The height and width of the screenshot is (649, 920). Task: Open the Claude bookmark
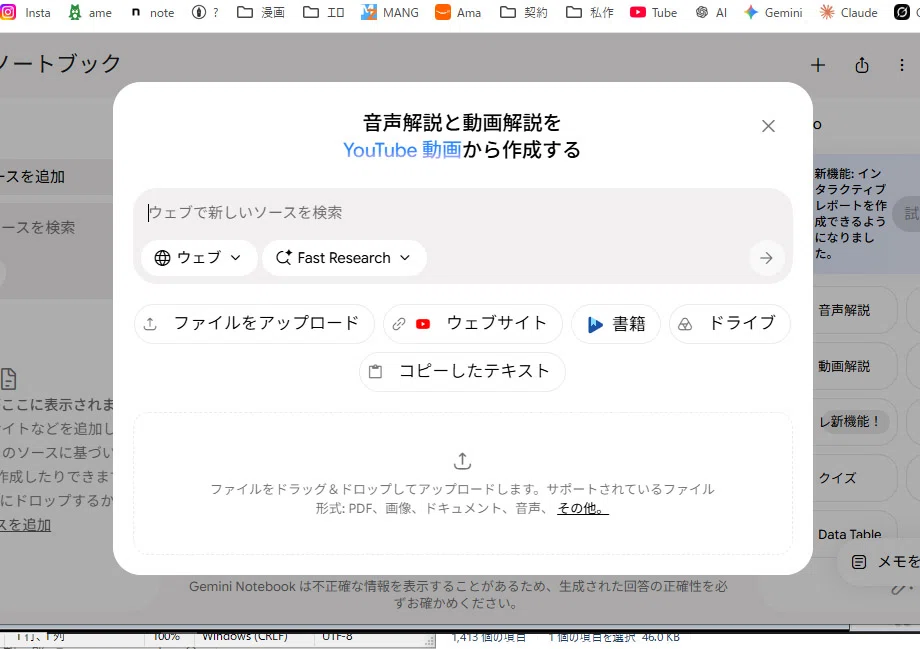848,12
